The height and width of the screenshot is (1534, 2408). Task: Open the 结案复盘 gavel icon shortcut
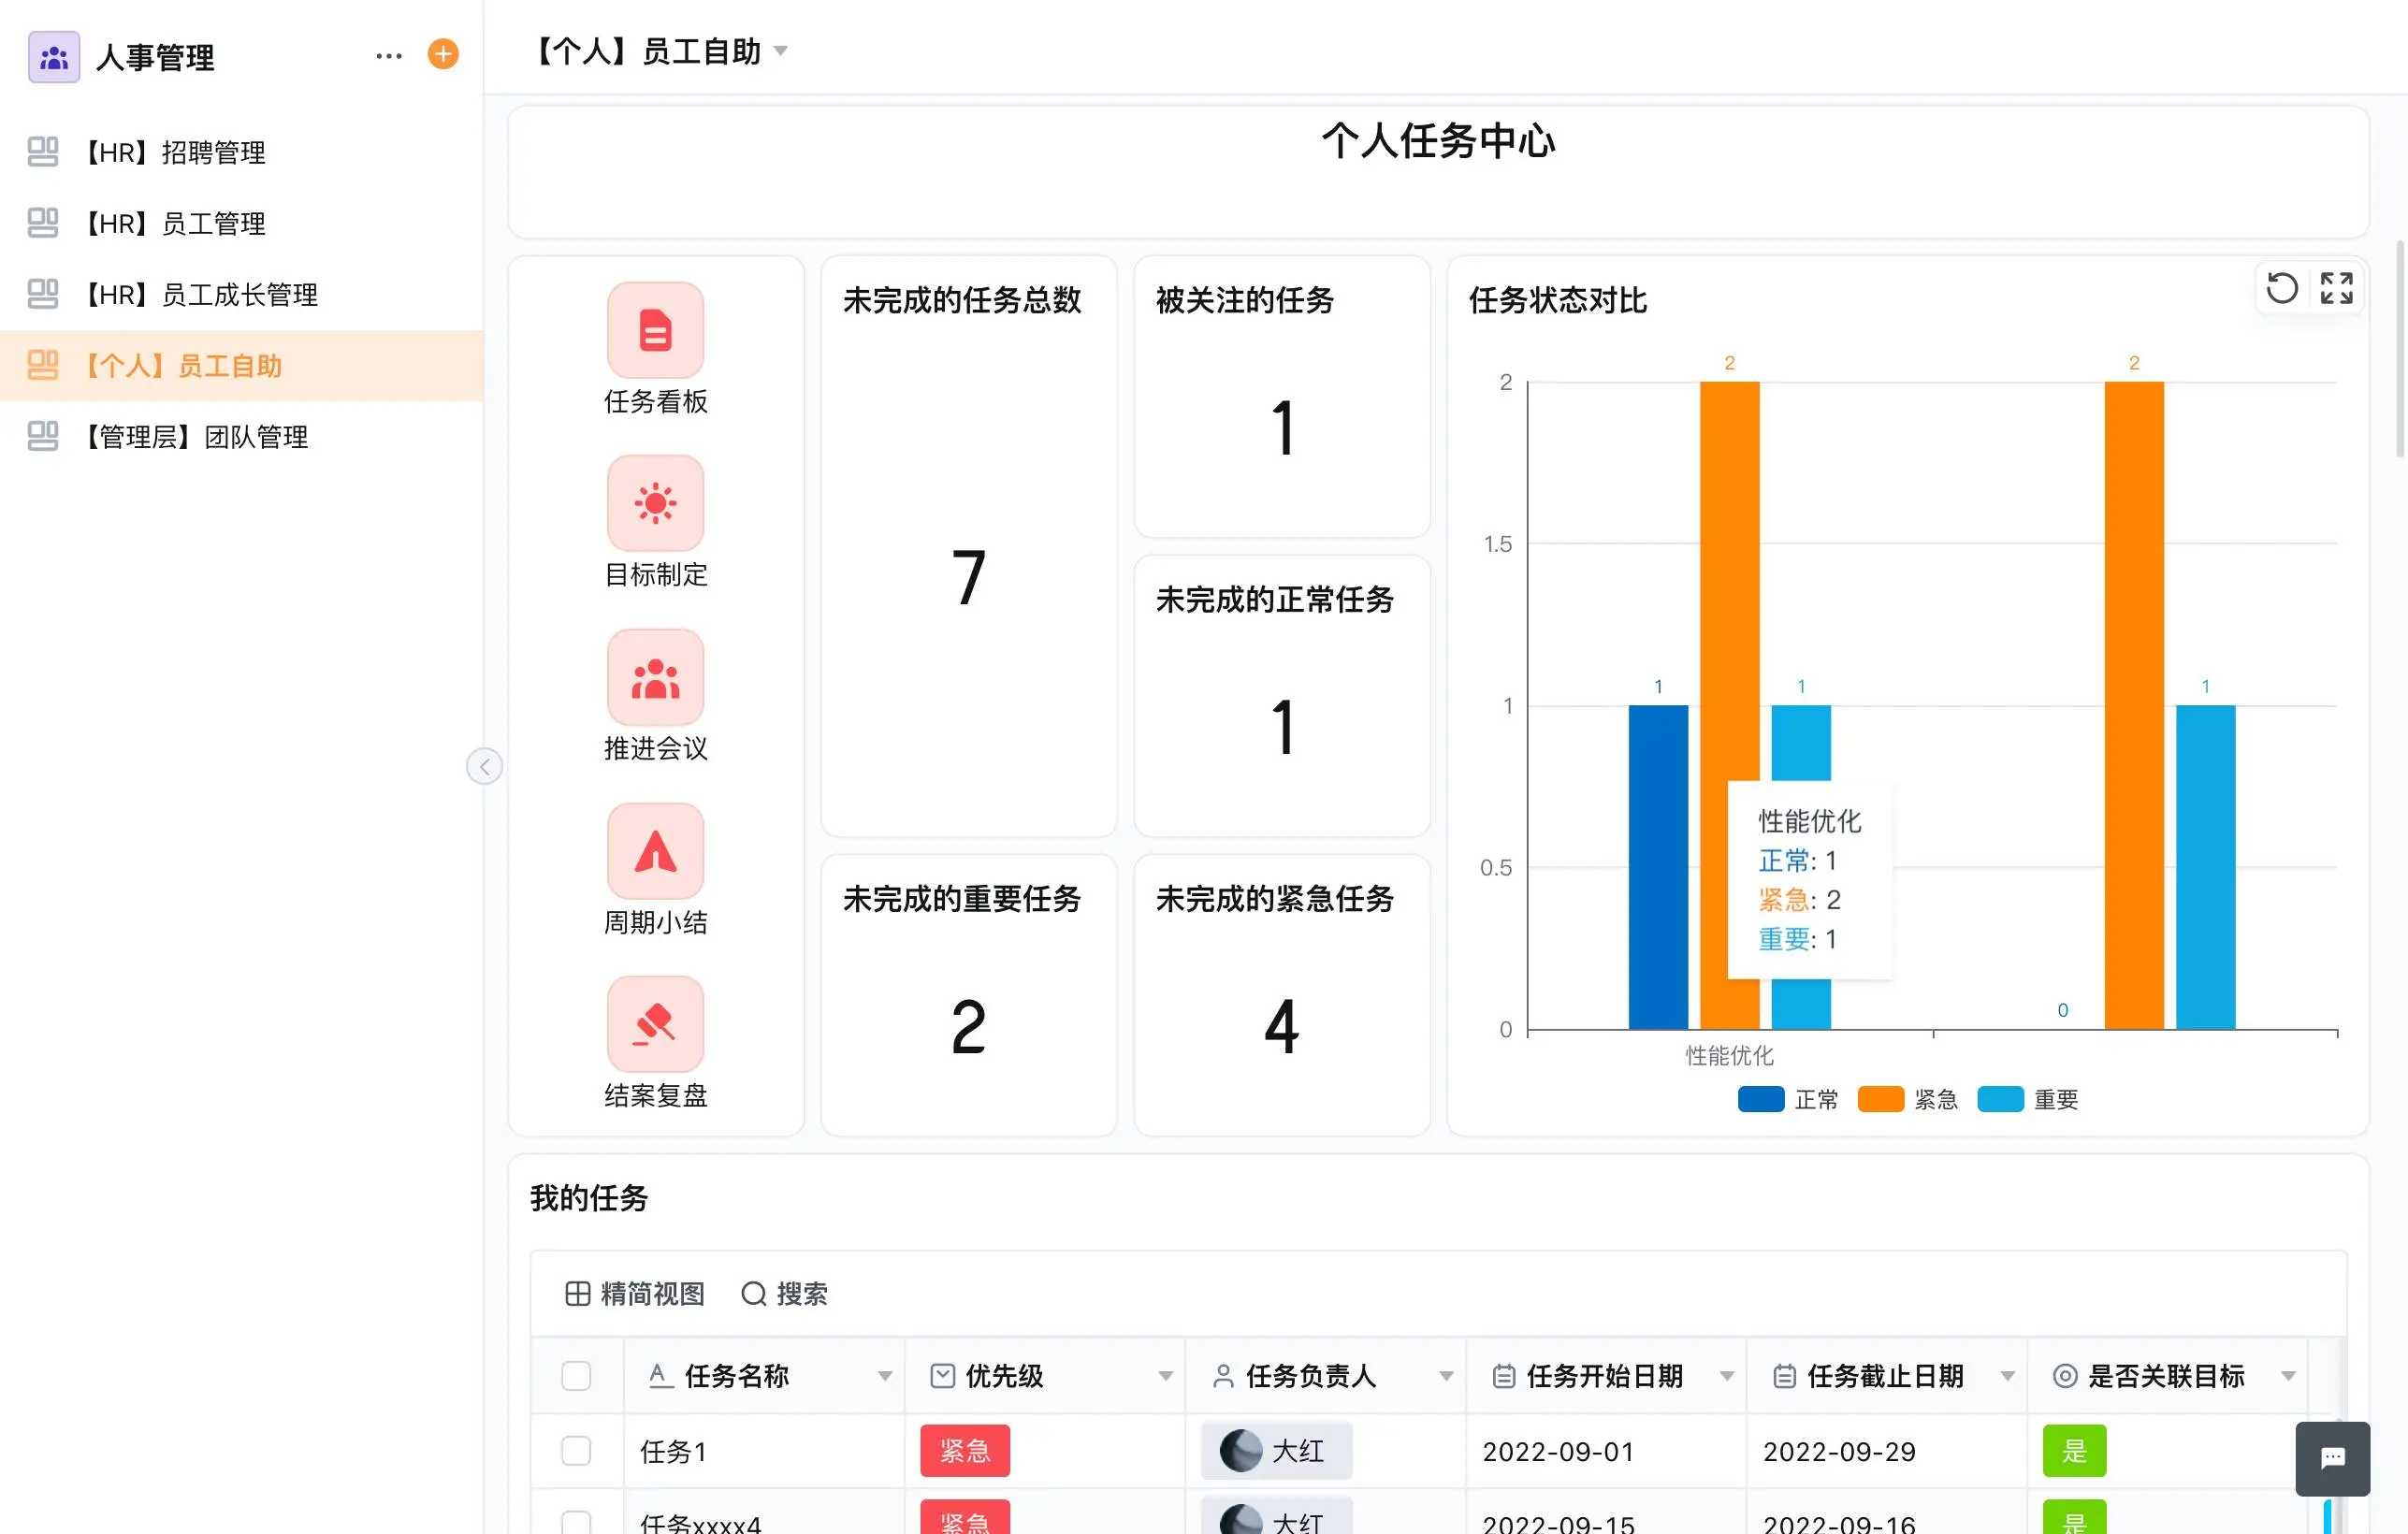point(655,1024)
